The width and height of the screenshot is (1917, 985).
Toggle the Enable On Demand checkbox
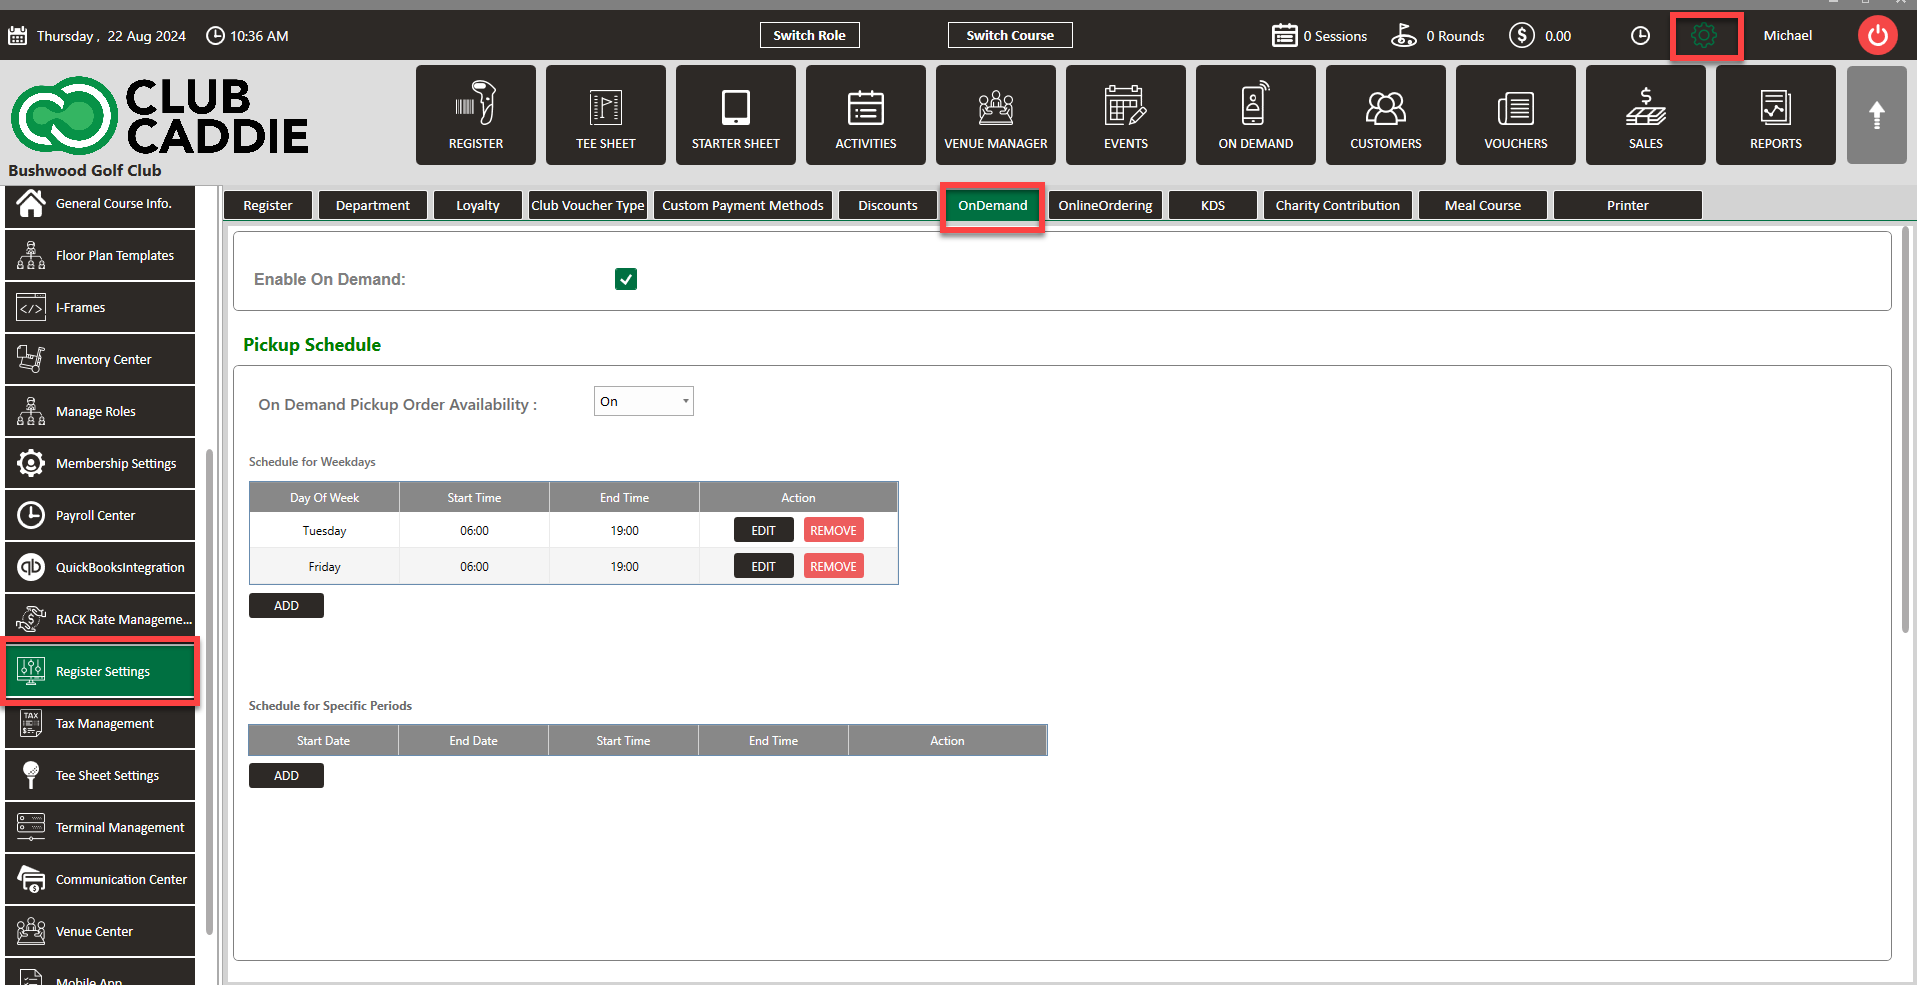coord(626,279)
